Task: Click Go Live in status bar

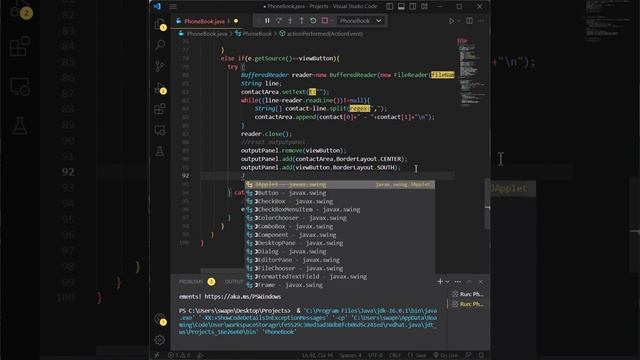Action: (x=446, y=356)
